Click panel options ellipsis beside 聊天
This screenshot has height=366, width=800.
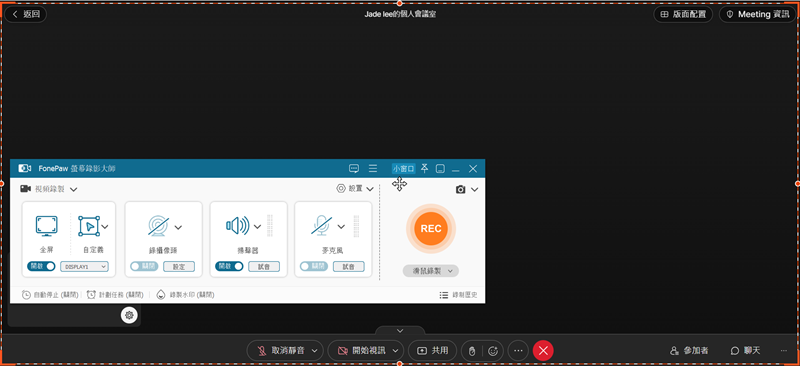[x=784, y=351]
